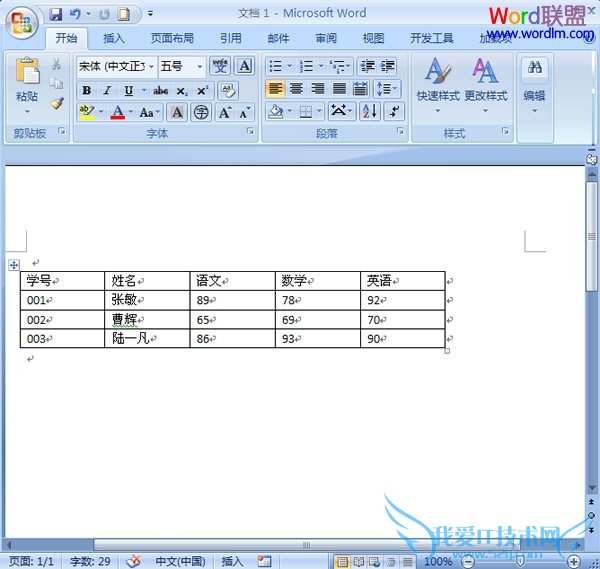The image size is (600, 569).
Task: Expand the Paste options arrow
Action: coord(27,112)
